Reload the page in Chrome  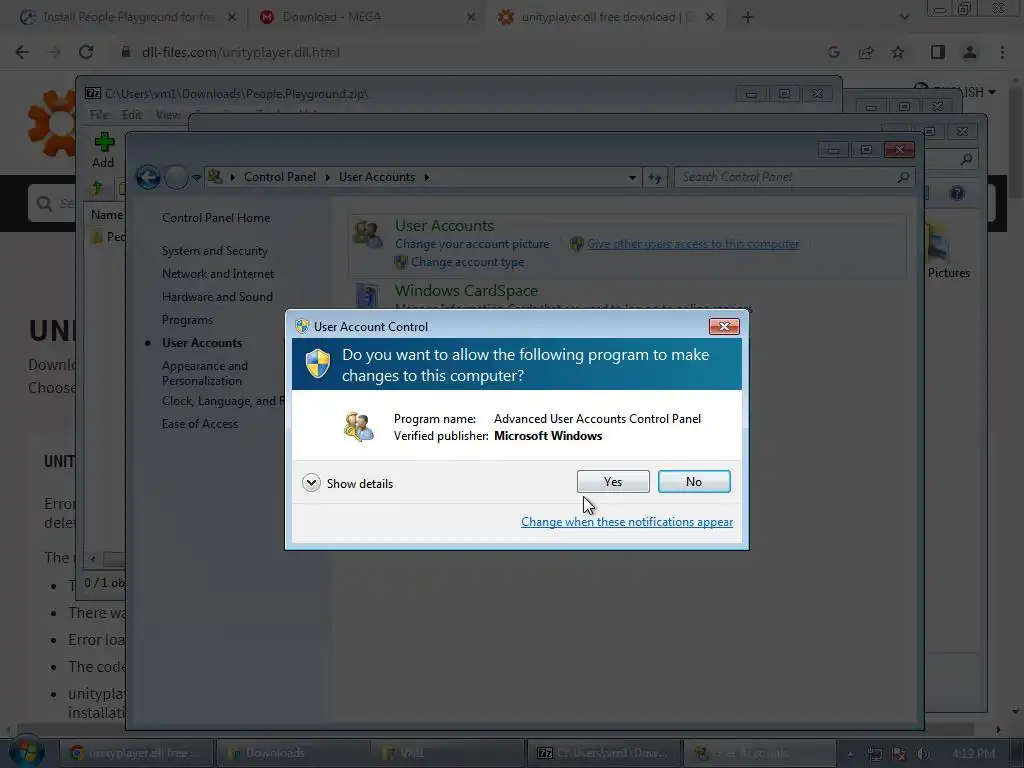point(86,52)
